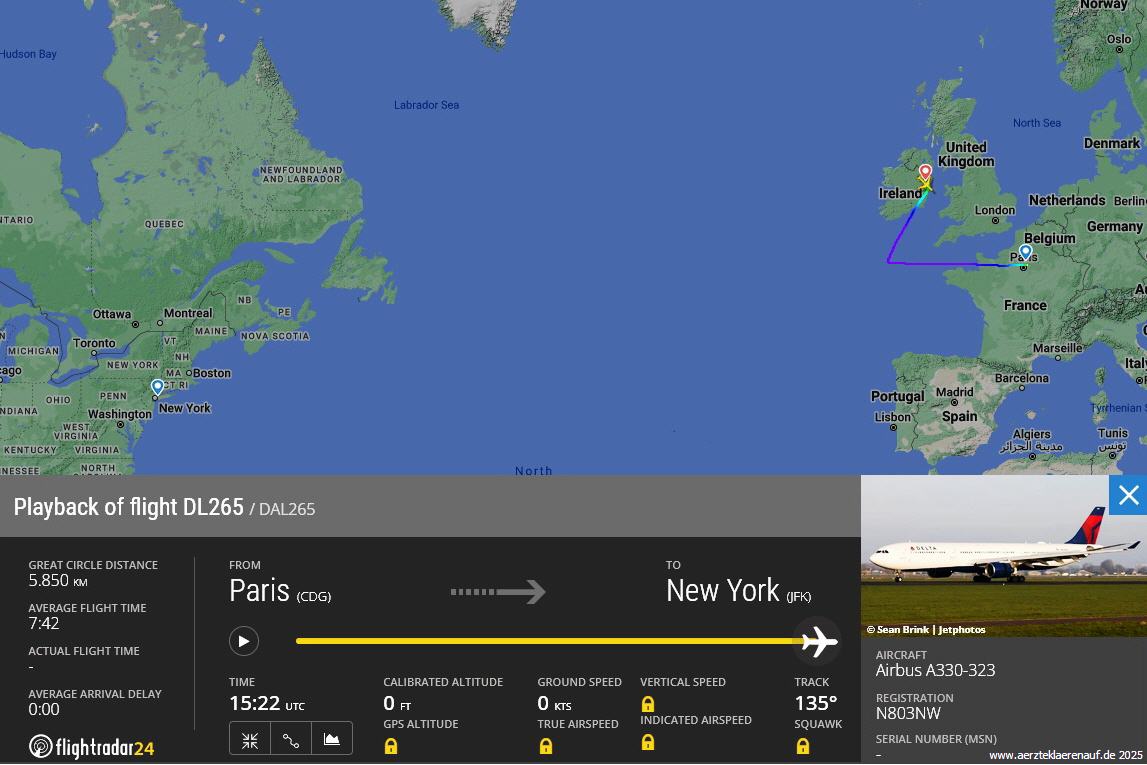Viewport: 1147px width, 765px height.
Task: Click registration N803NW
Action: (x=908, y=713)
